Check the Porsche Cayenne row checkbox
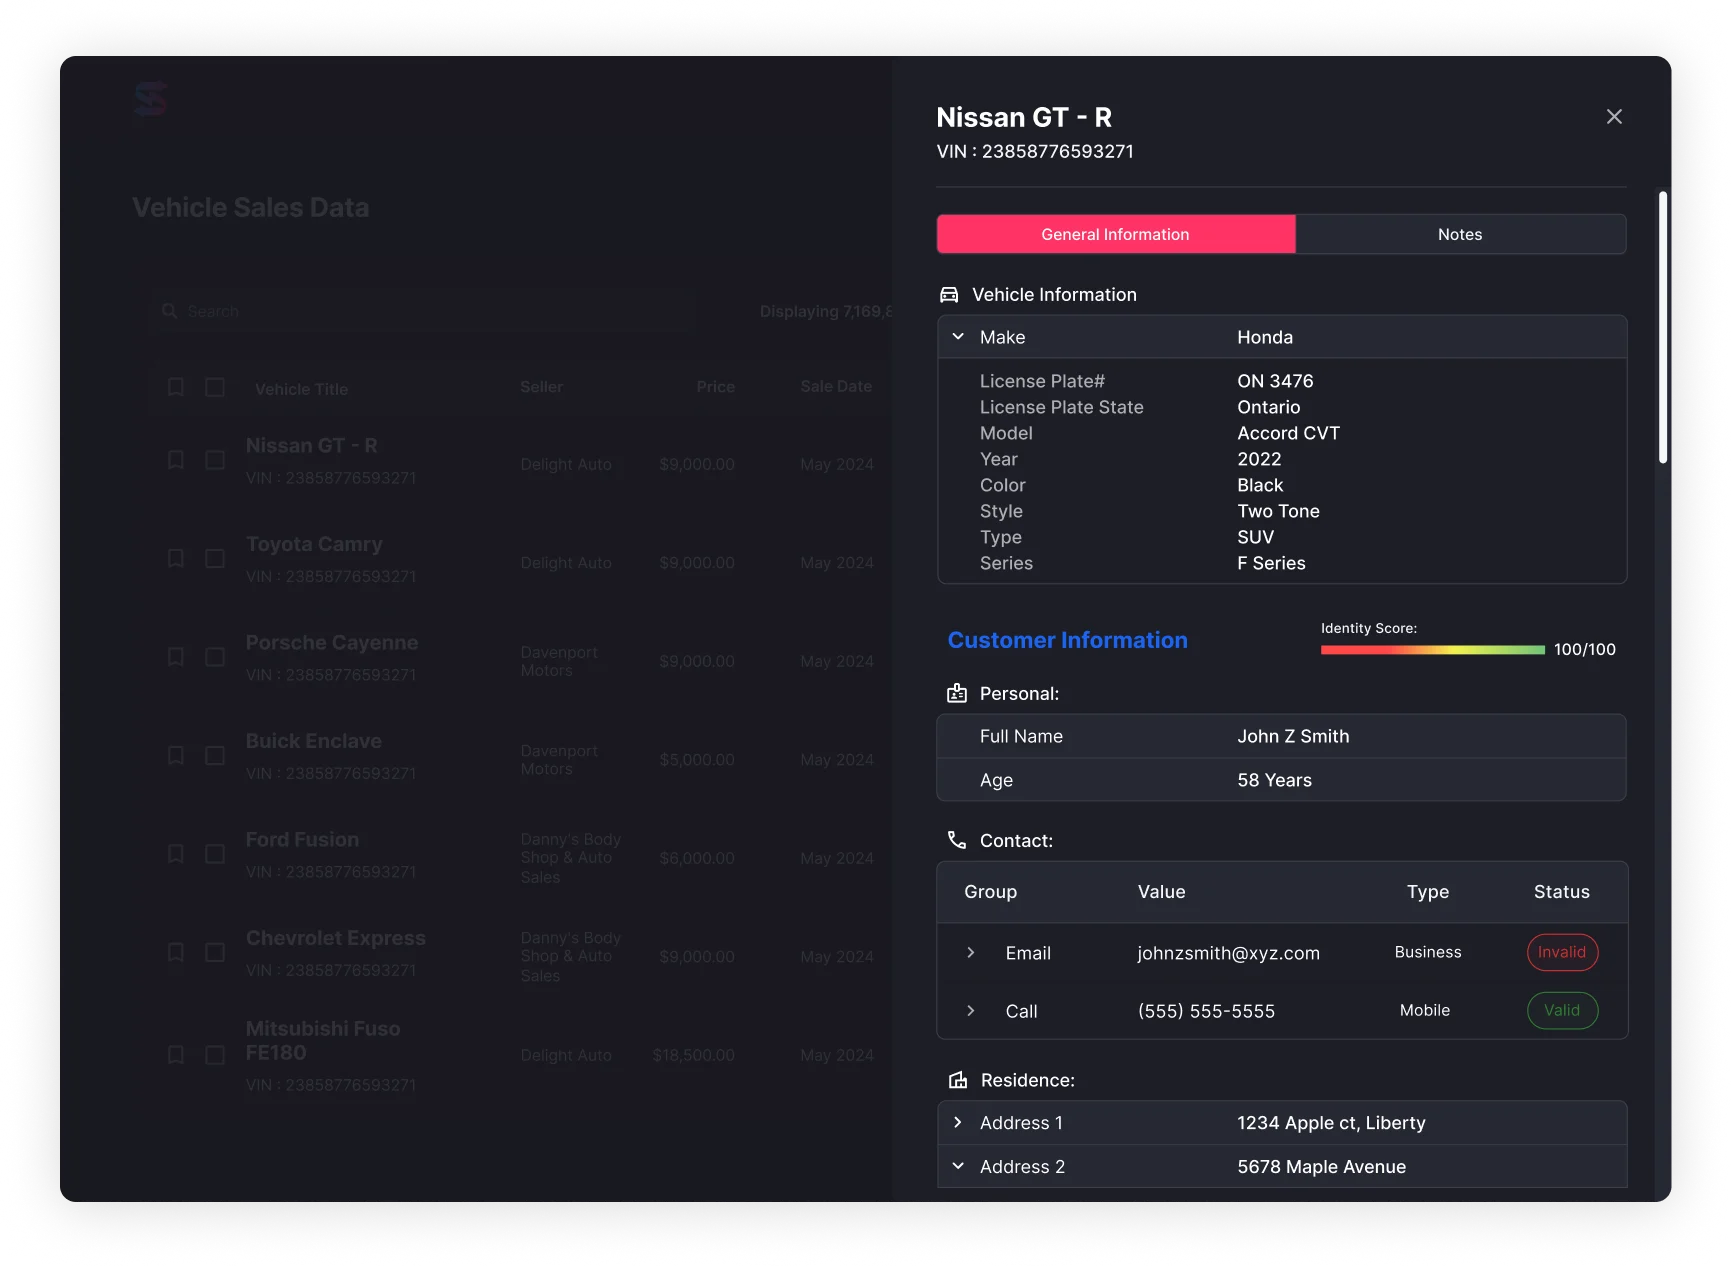Viewport: 1732px width, 1266px height. click(215, 657)
